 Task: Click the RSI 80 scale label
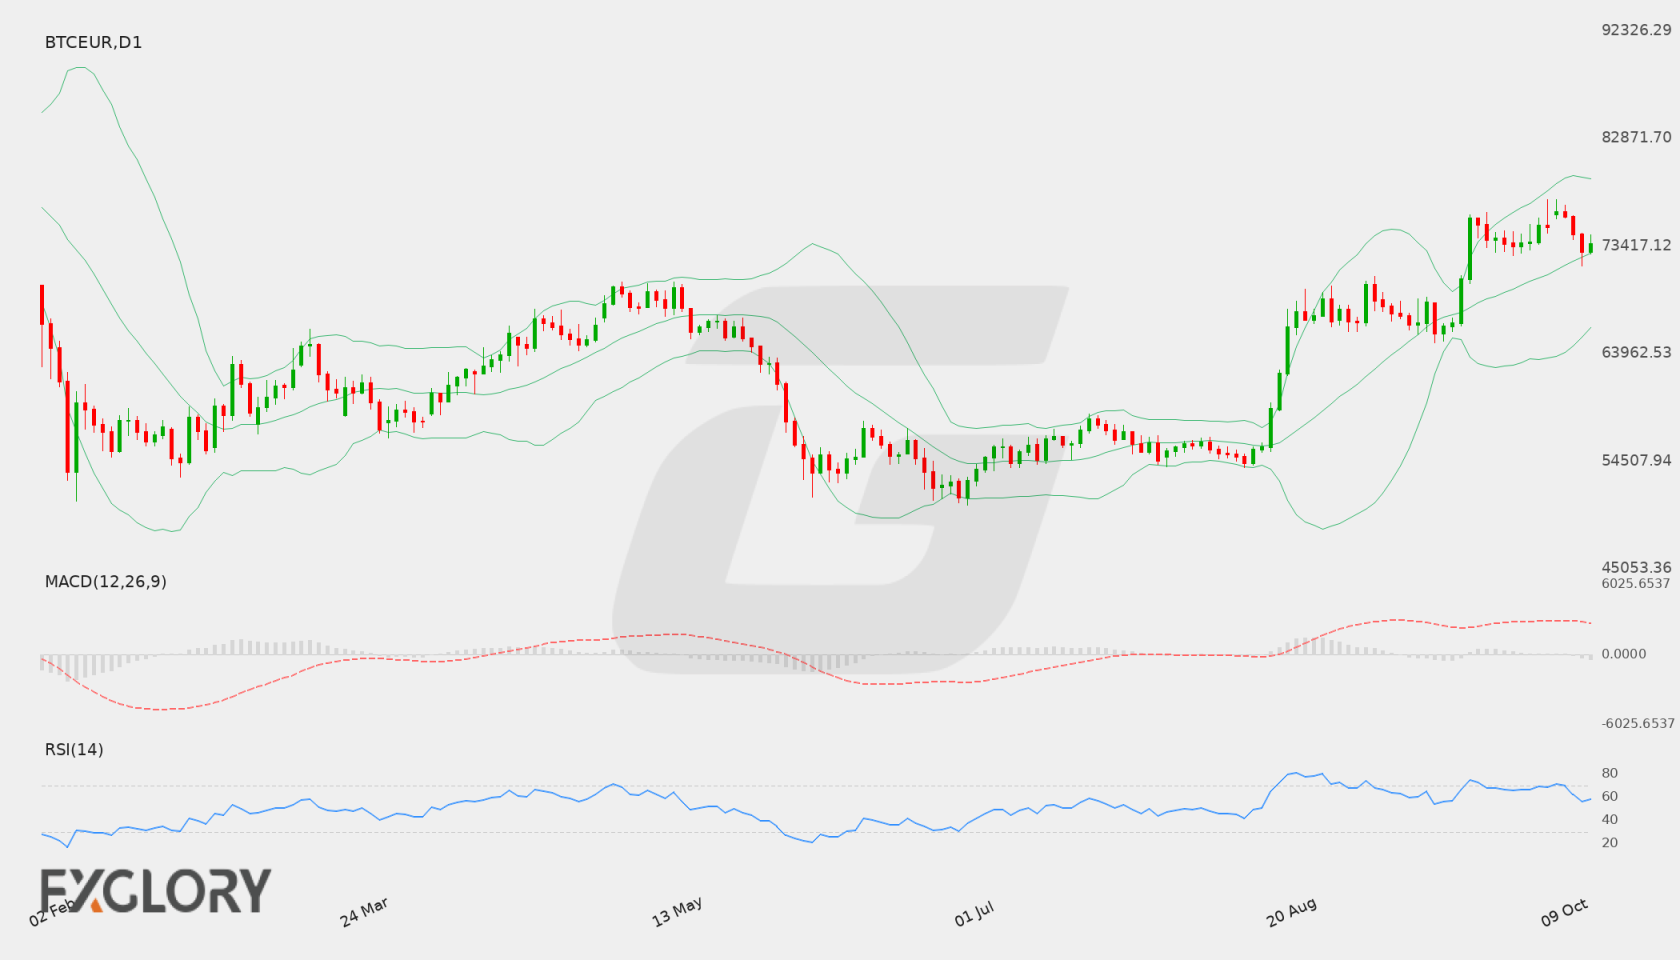point(1610,773)
